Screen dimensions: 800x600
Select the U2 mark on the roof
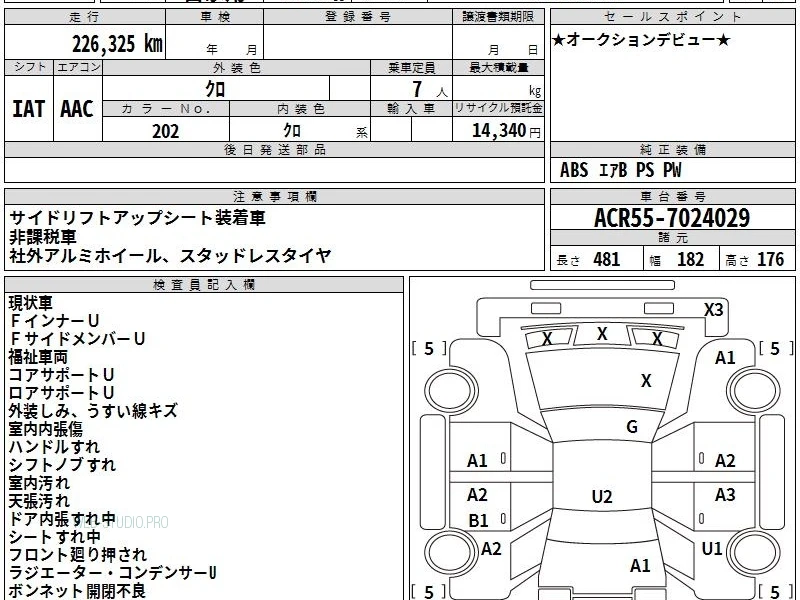pyautogui.click(x=602, y=497)
